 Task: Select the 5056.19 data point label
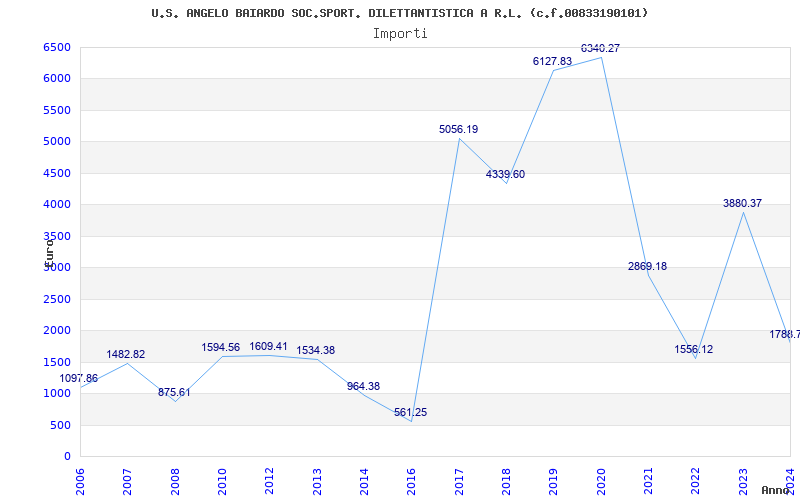458,129
